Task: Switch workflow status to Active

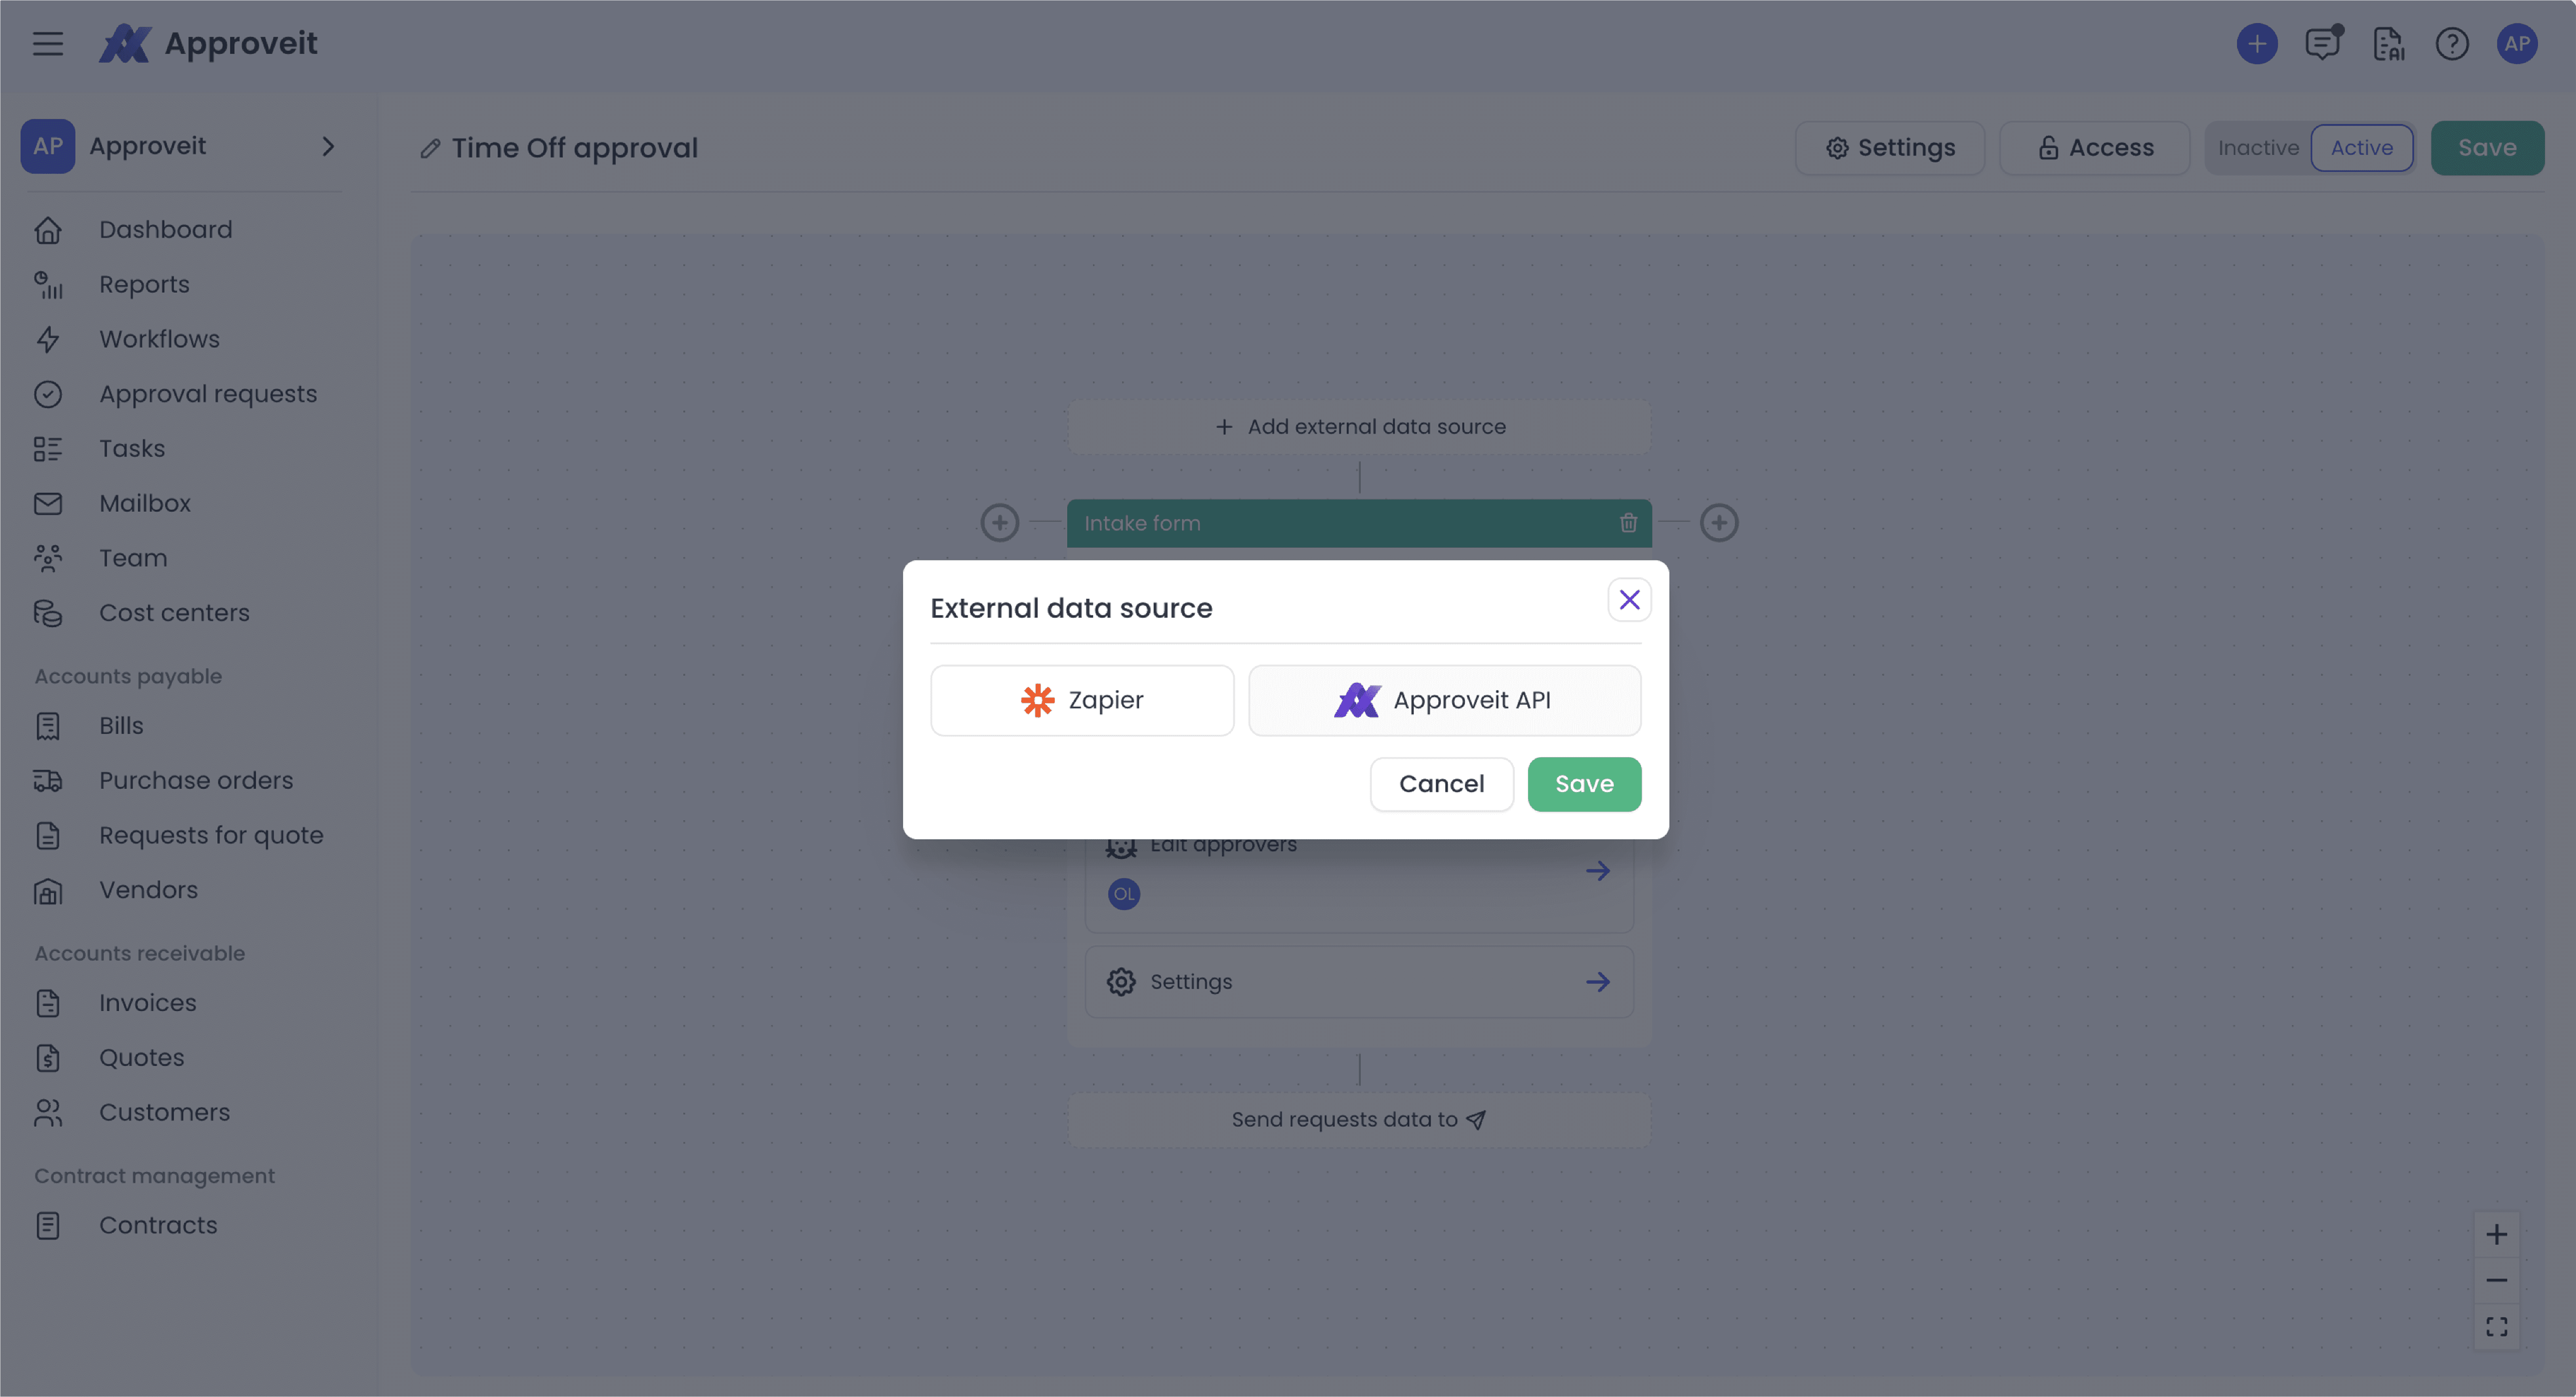Action: click(x=2361, y=148)
